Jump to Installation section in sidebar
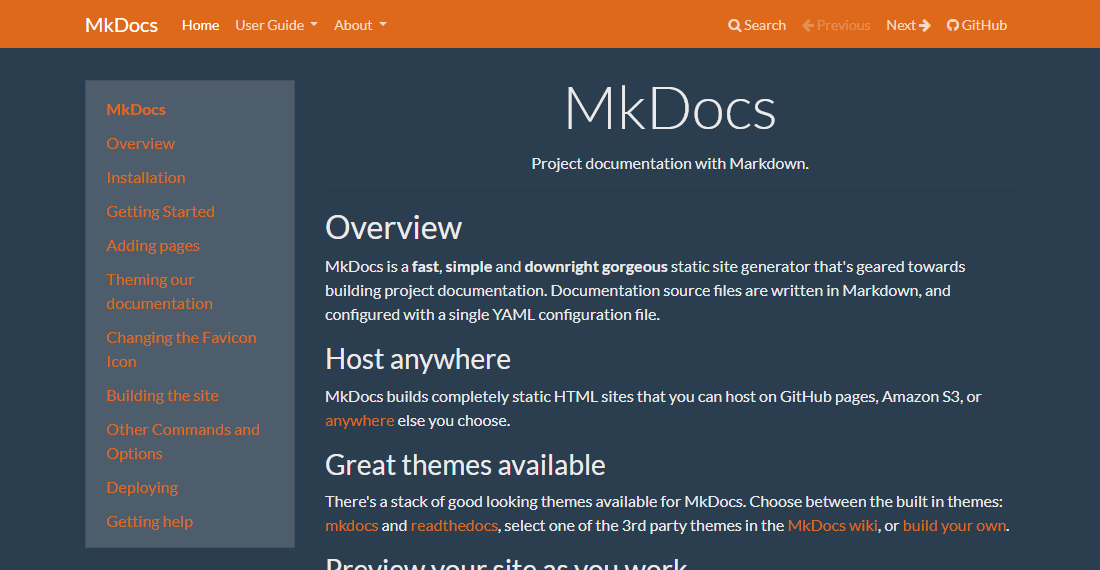 [x=146, y=177]
